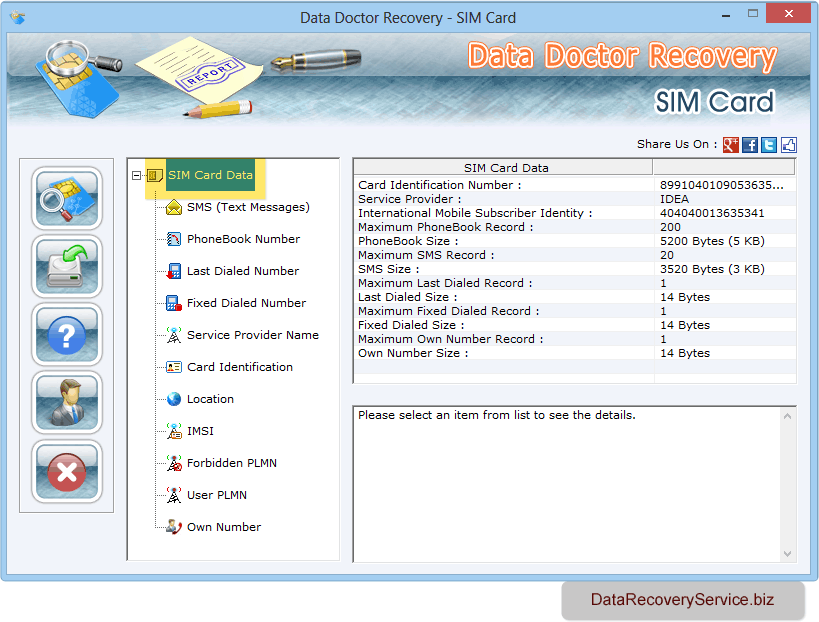
Task: Select Last Dialed Number item
Action: tap(243, 271)
